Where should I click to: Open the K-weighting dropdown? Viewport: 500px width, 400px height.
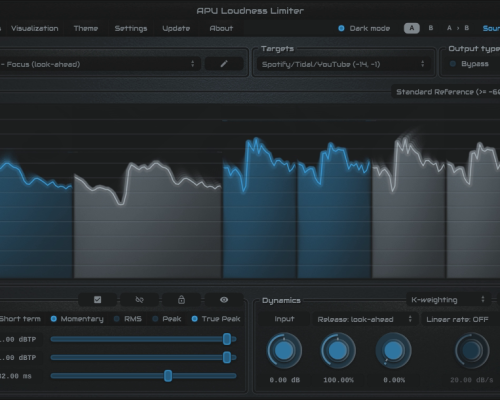pyautogui.click(x=448, y=300)
